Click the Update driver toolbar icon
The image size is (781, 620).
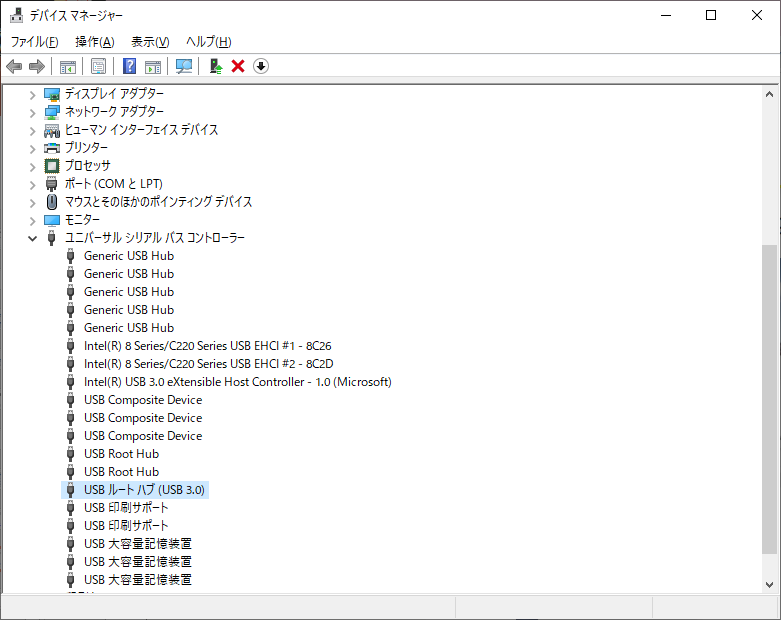(x=215, y=66)
